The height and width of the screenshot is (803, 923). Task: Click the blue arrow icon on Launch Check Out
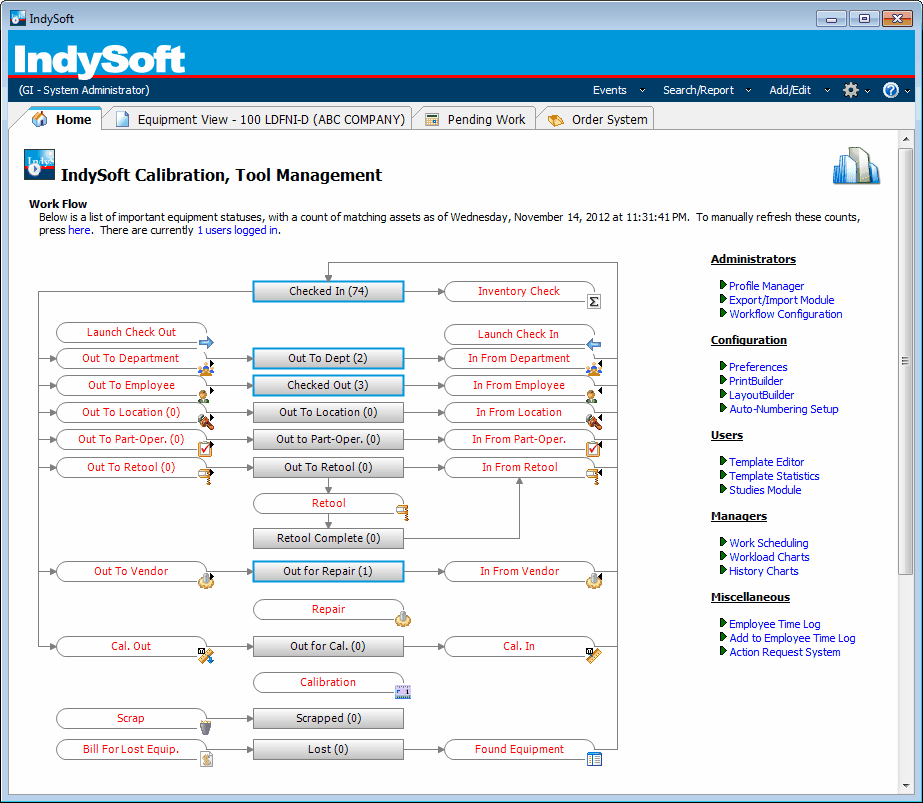tap(206, 342)
